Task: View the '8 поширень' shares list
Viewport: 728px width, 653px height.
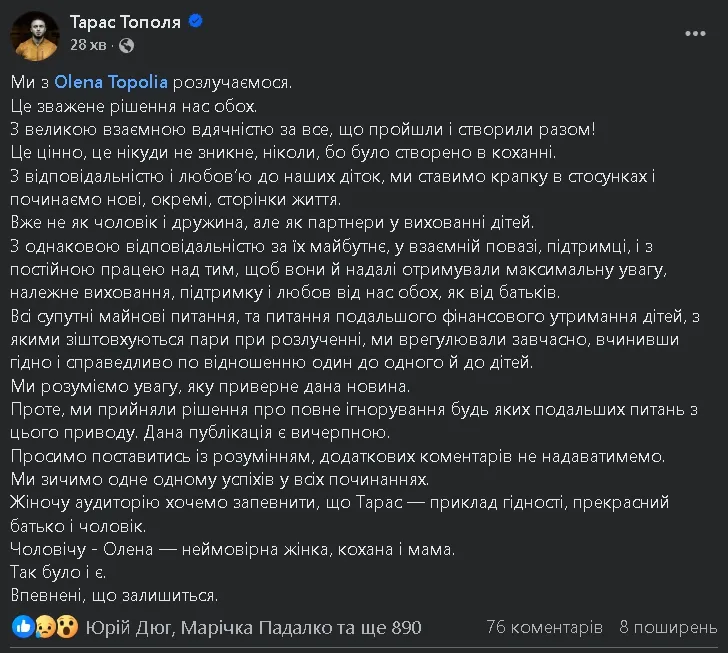Action: coord(669,628)
